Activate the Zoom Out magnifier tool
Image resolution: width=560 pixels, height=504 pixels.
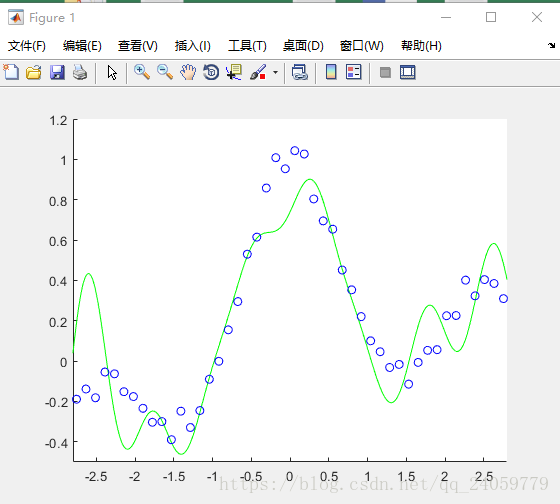pos(165,72)
